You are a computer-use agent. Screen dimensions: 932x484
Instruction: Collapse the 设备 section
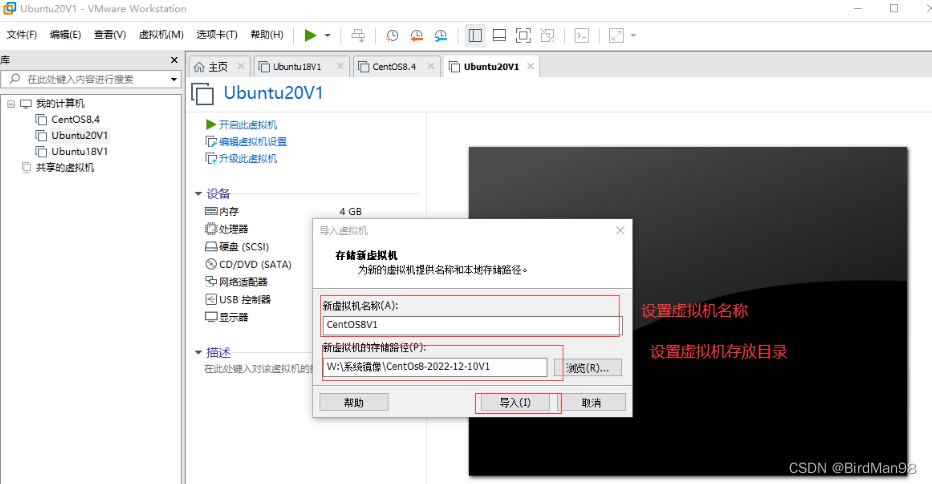click(x=198, y=194)
